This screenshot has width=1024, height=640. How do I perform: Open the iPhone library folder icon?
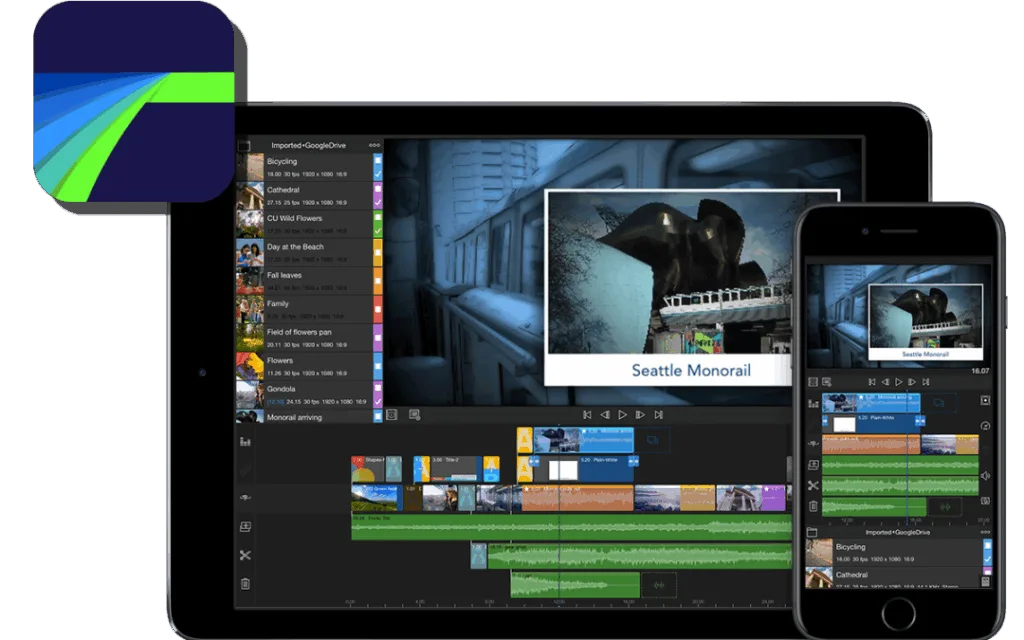812,532
